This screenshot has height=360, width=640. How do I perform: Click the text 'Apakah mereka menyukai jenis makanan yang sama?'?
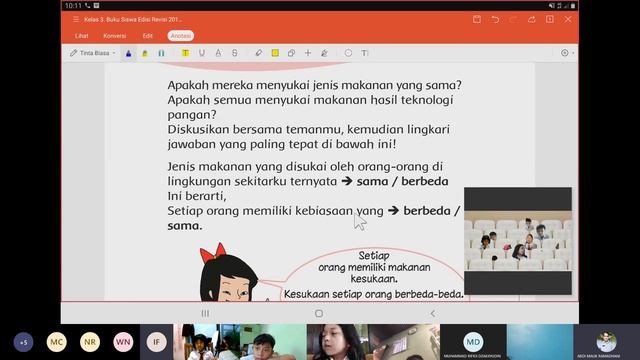point(314,85)
